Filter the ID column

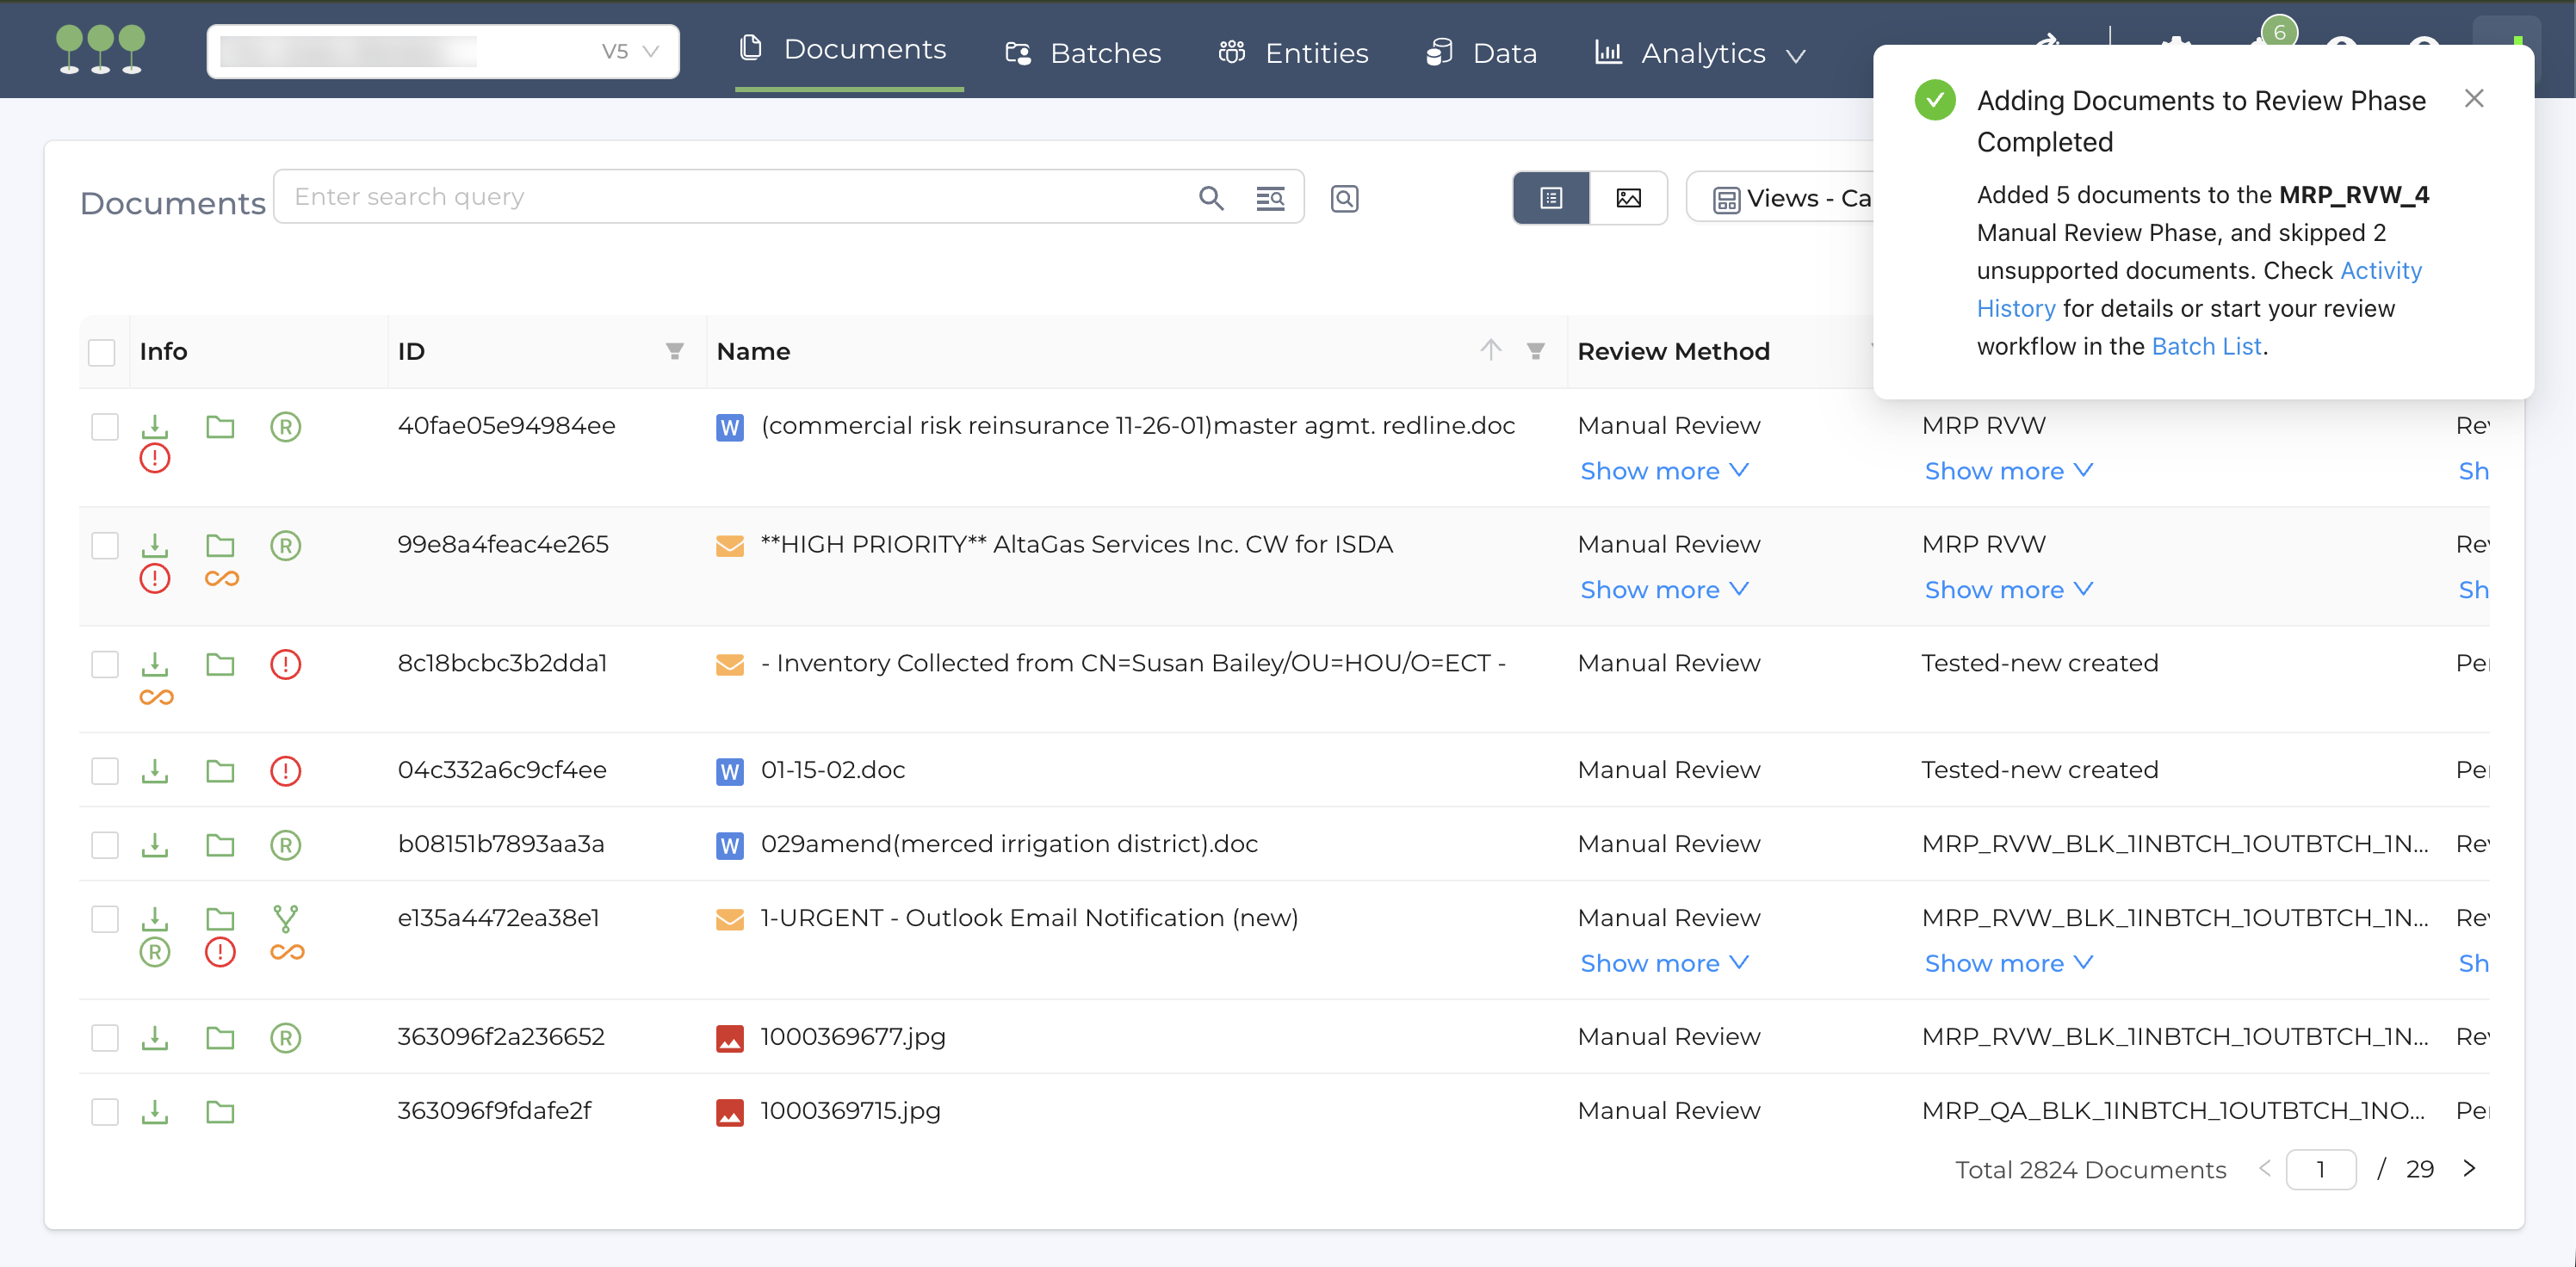[x=674, y=351]
